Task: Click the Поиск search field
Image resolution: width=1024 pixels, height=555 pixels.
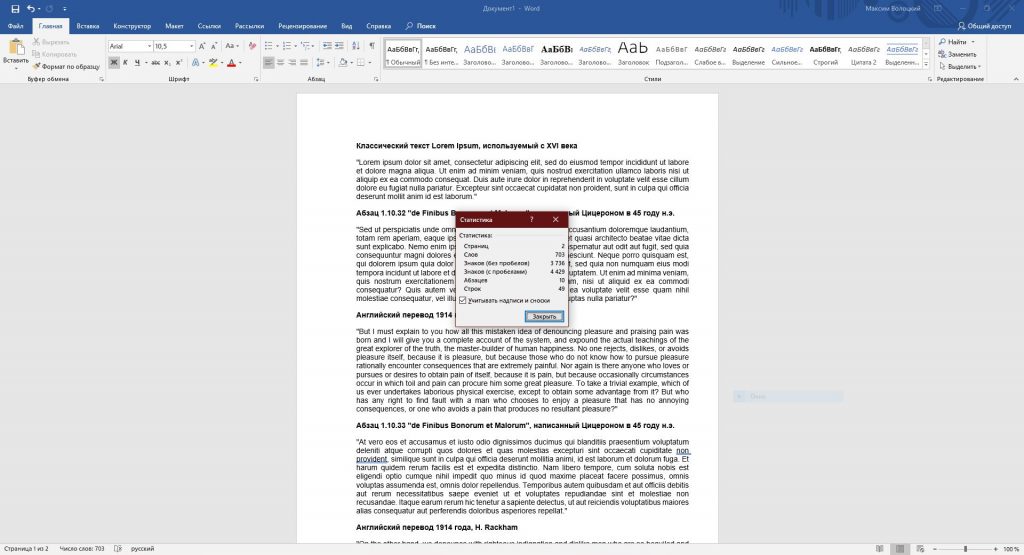Action: point(421,26)
